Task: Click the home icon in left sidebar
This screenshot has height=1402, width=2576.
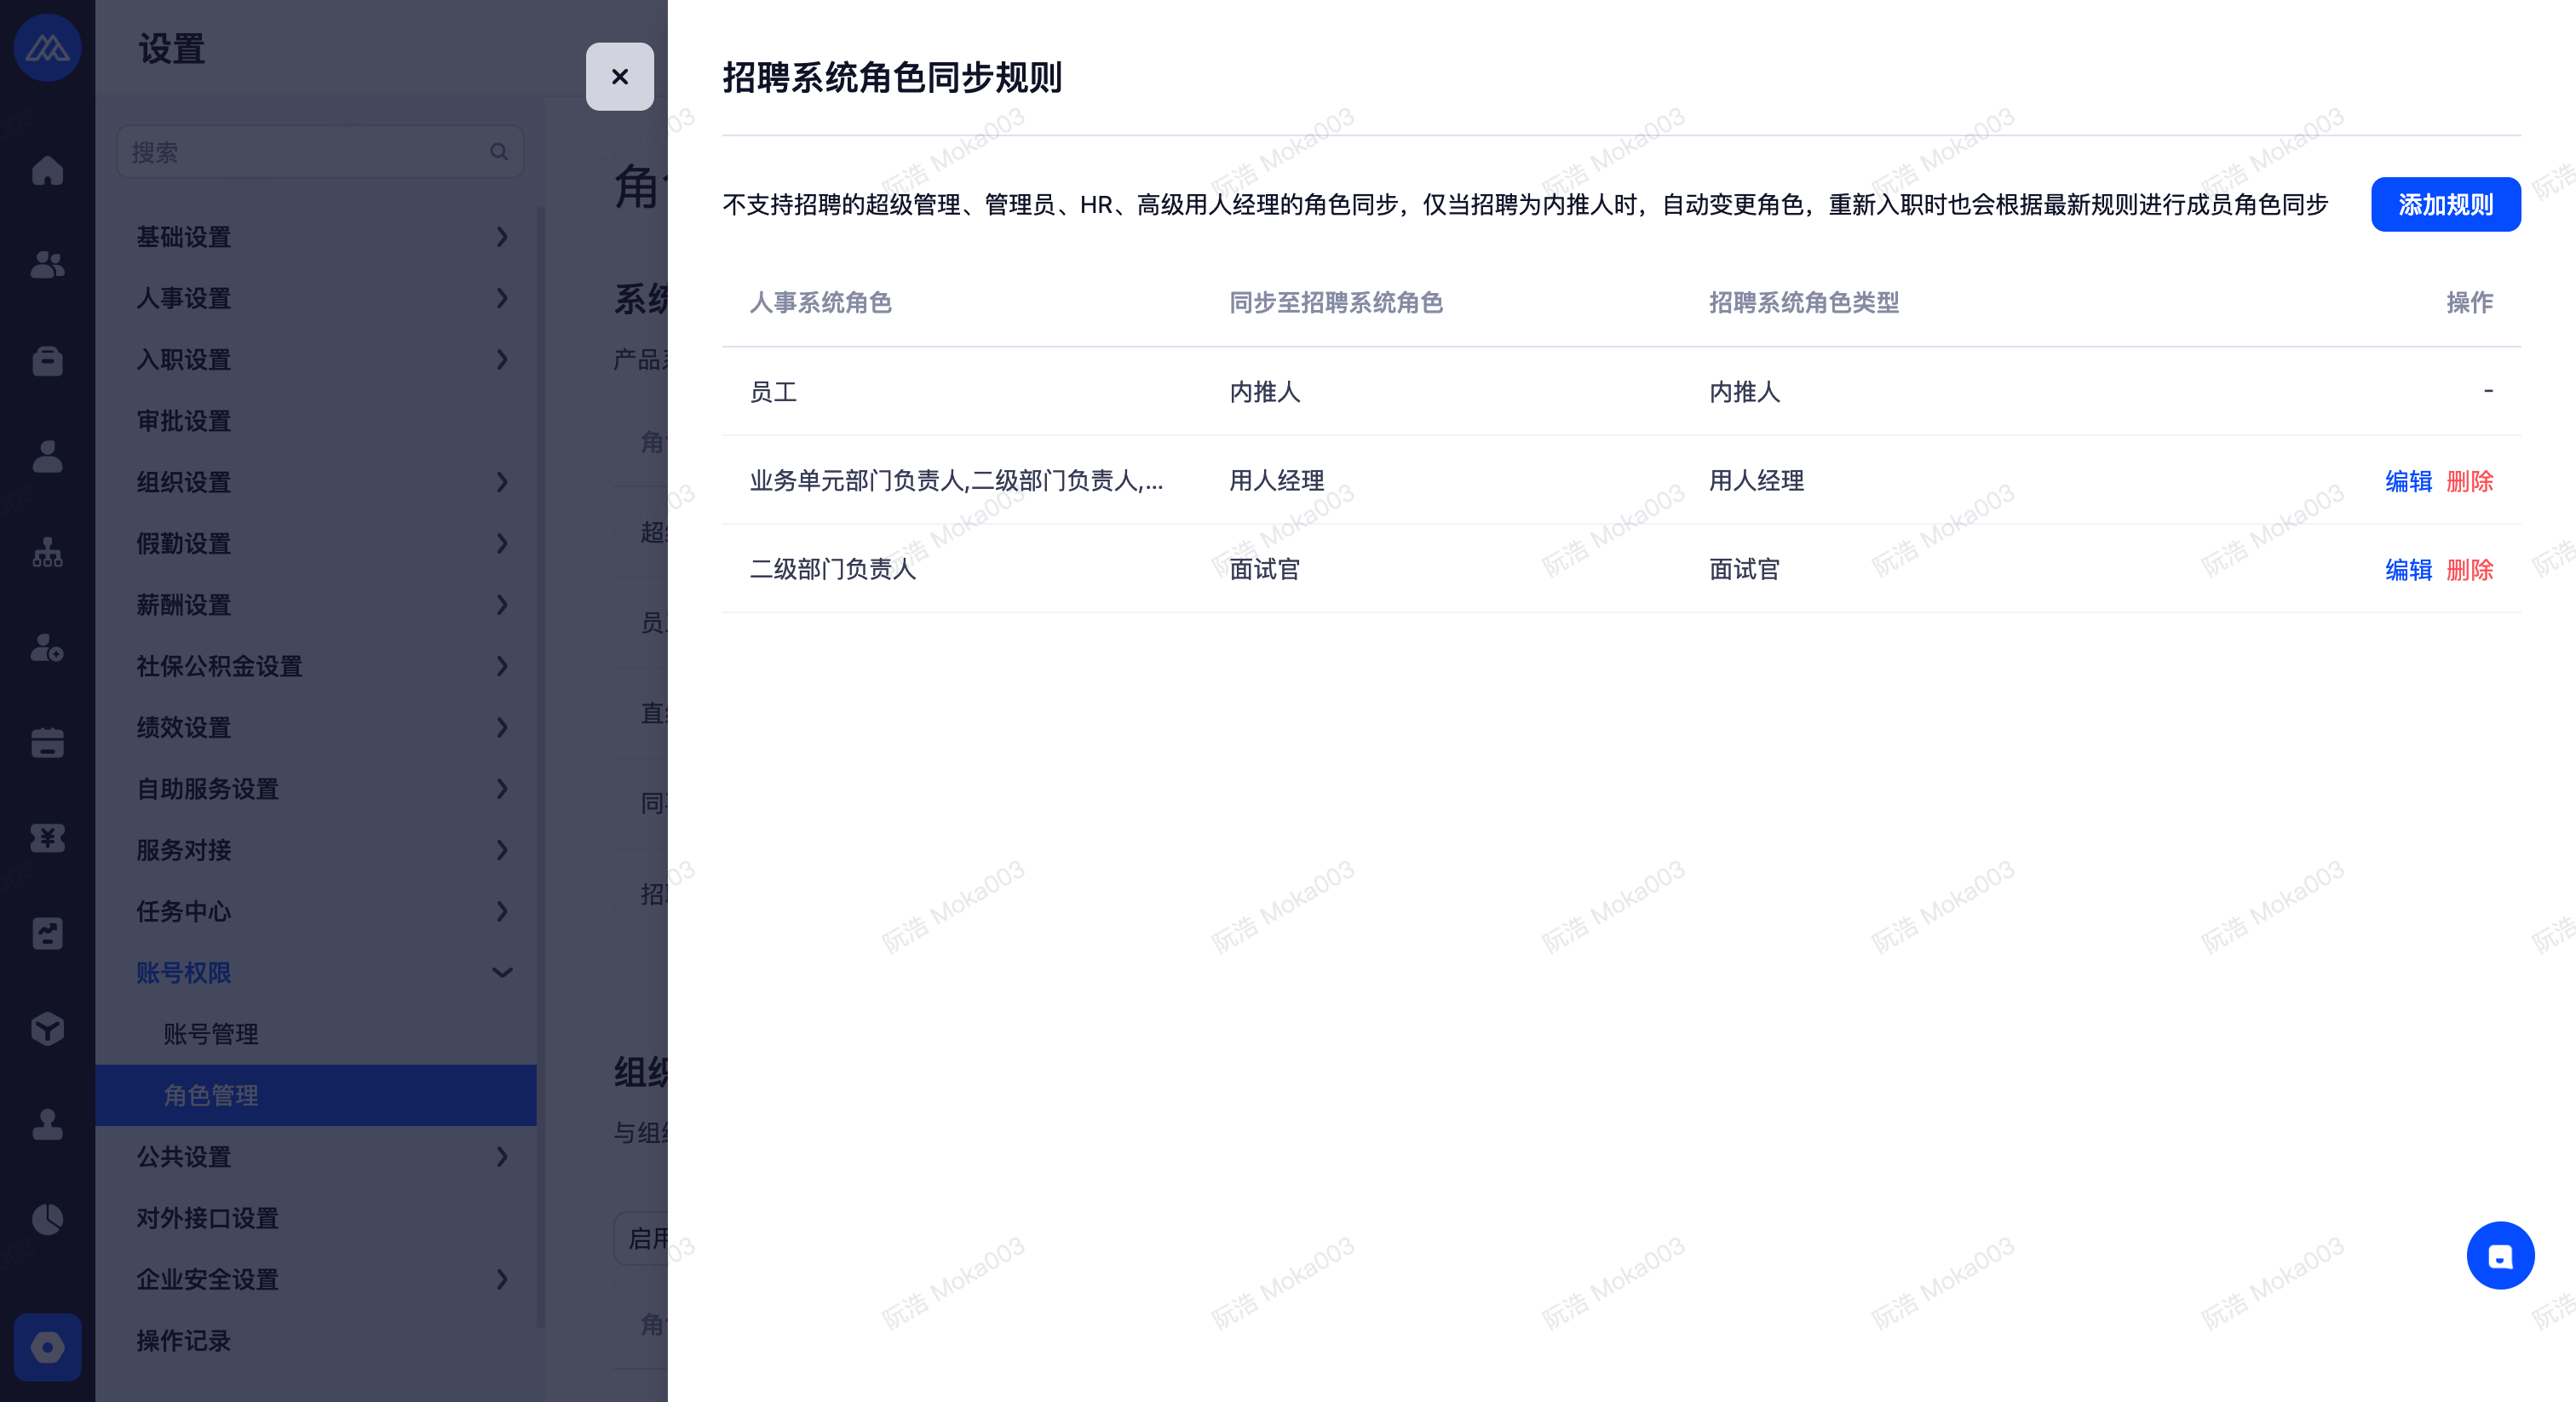Action: coord(47,170)
